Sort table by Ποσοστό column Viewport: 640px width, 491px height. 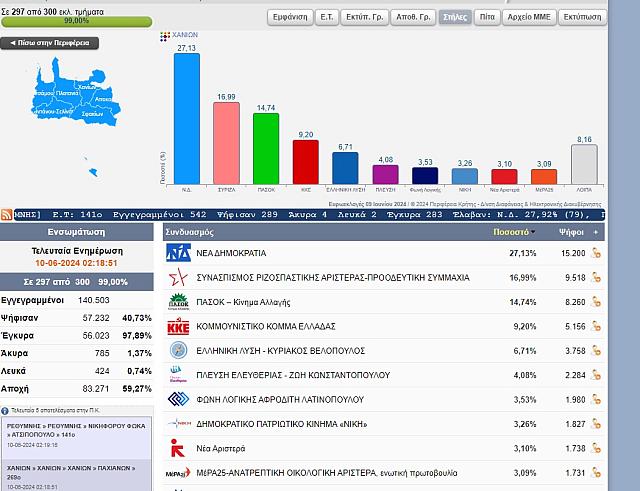(514, 231)
